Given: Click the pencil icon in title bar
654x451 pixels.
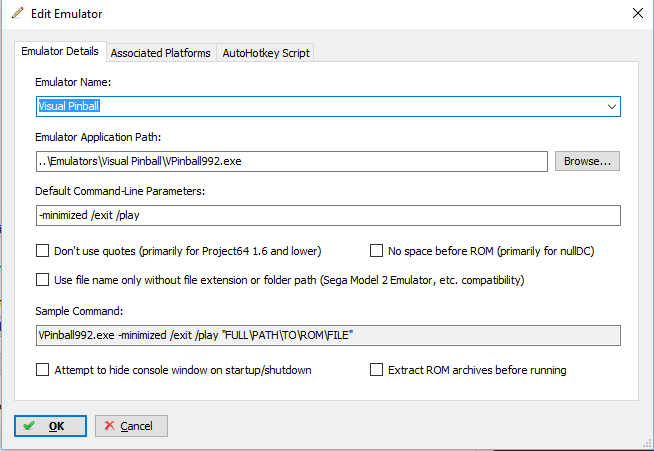Looking at the screenshot, I should point(18,13).
